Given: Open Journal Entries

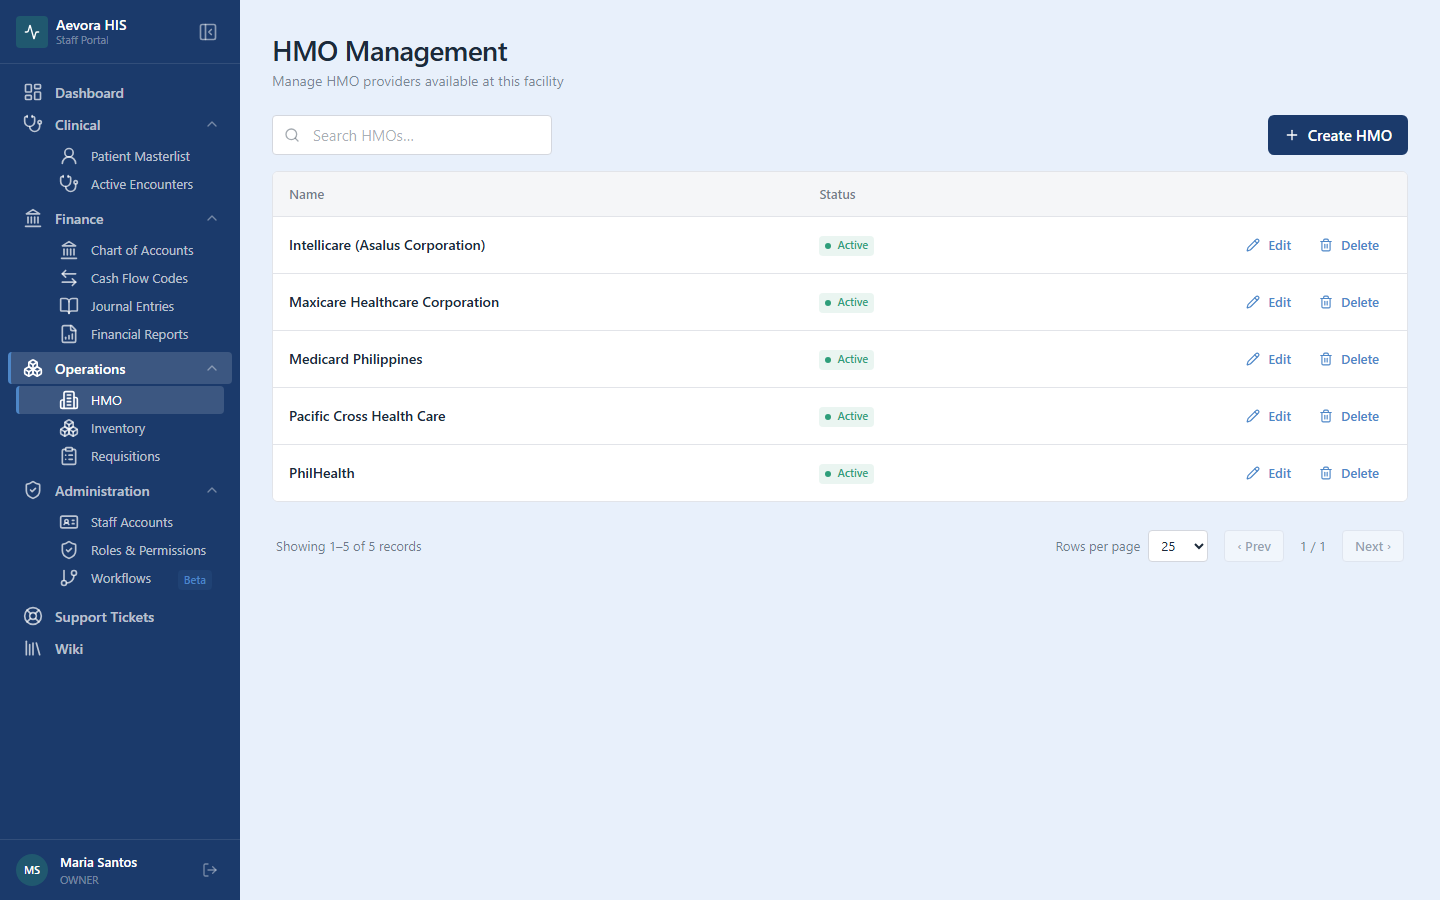Looking at the screenshot, I should click(x=120, y=306).
